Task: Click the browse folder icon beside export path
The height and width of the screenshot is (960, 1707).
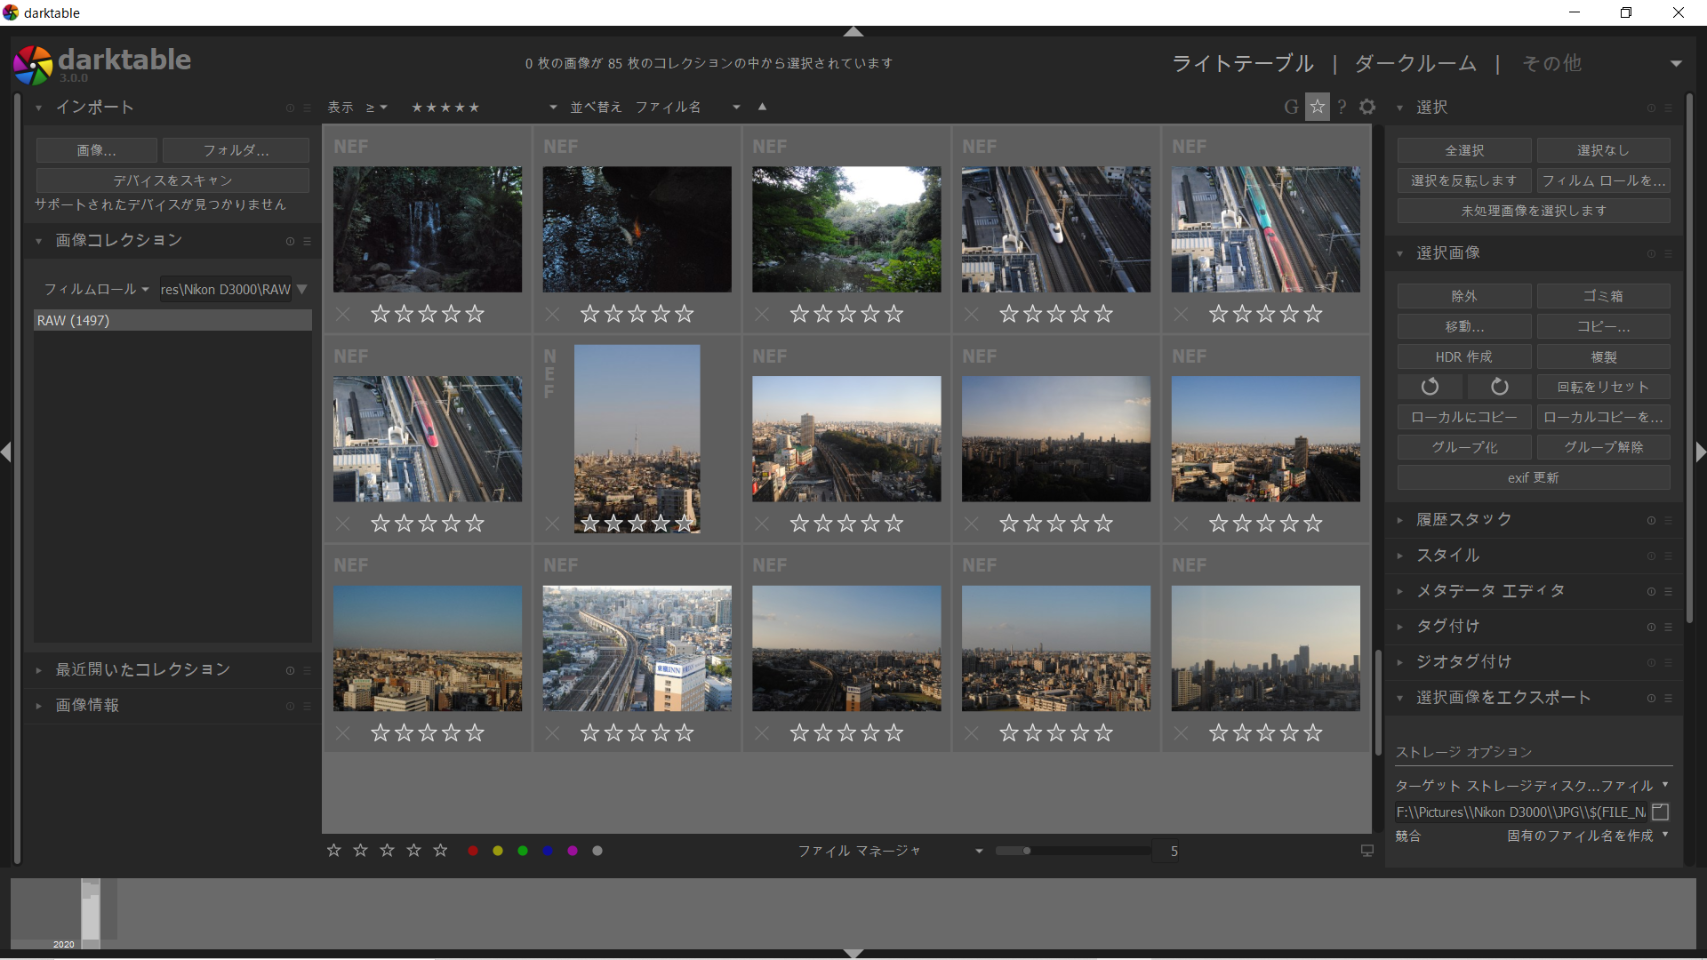Action: coord(1661,812)
